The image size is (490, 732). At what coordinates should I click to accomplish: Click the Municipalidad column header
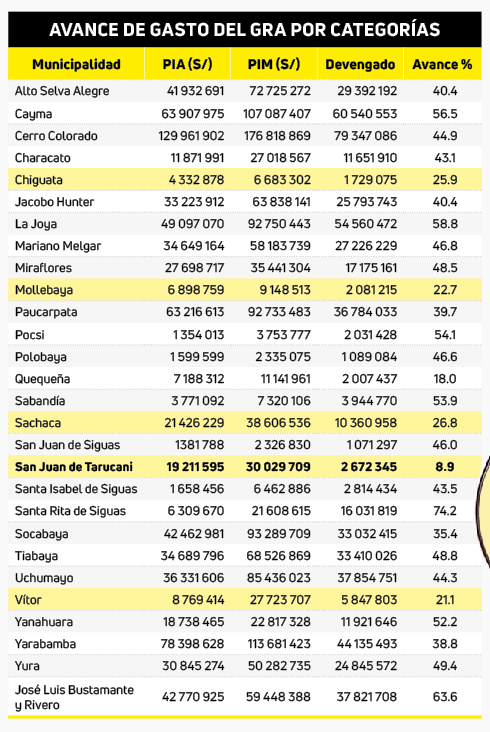click(76, 64)
